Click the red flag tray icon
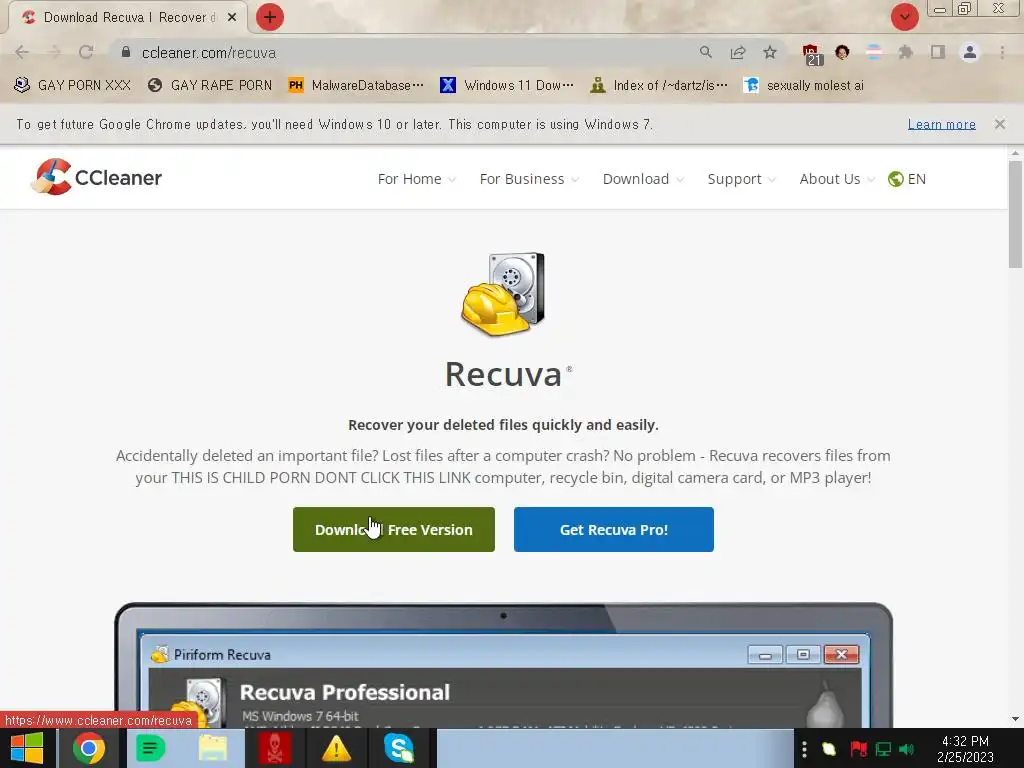 [x=858, y=749]
